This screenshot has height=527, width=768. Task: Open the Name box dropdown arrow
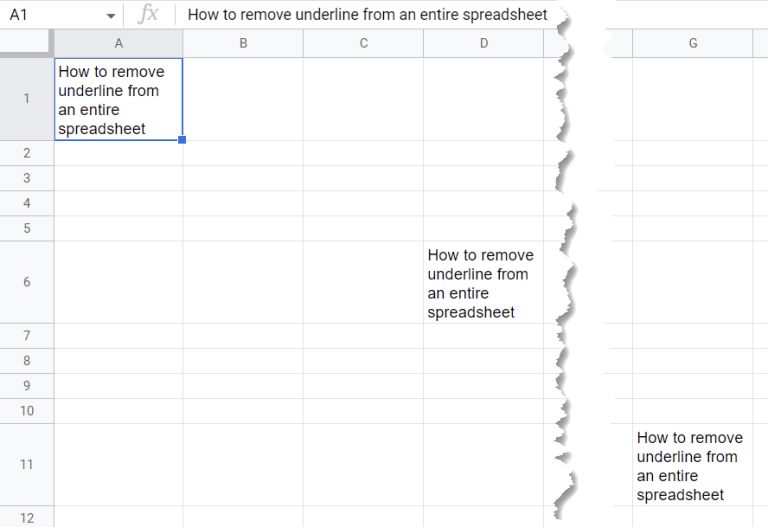(110, 16)
